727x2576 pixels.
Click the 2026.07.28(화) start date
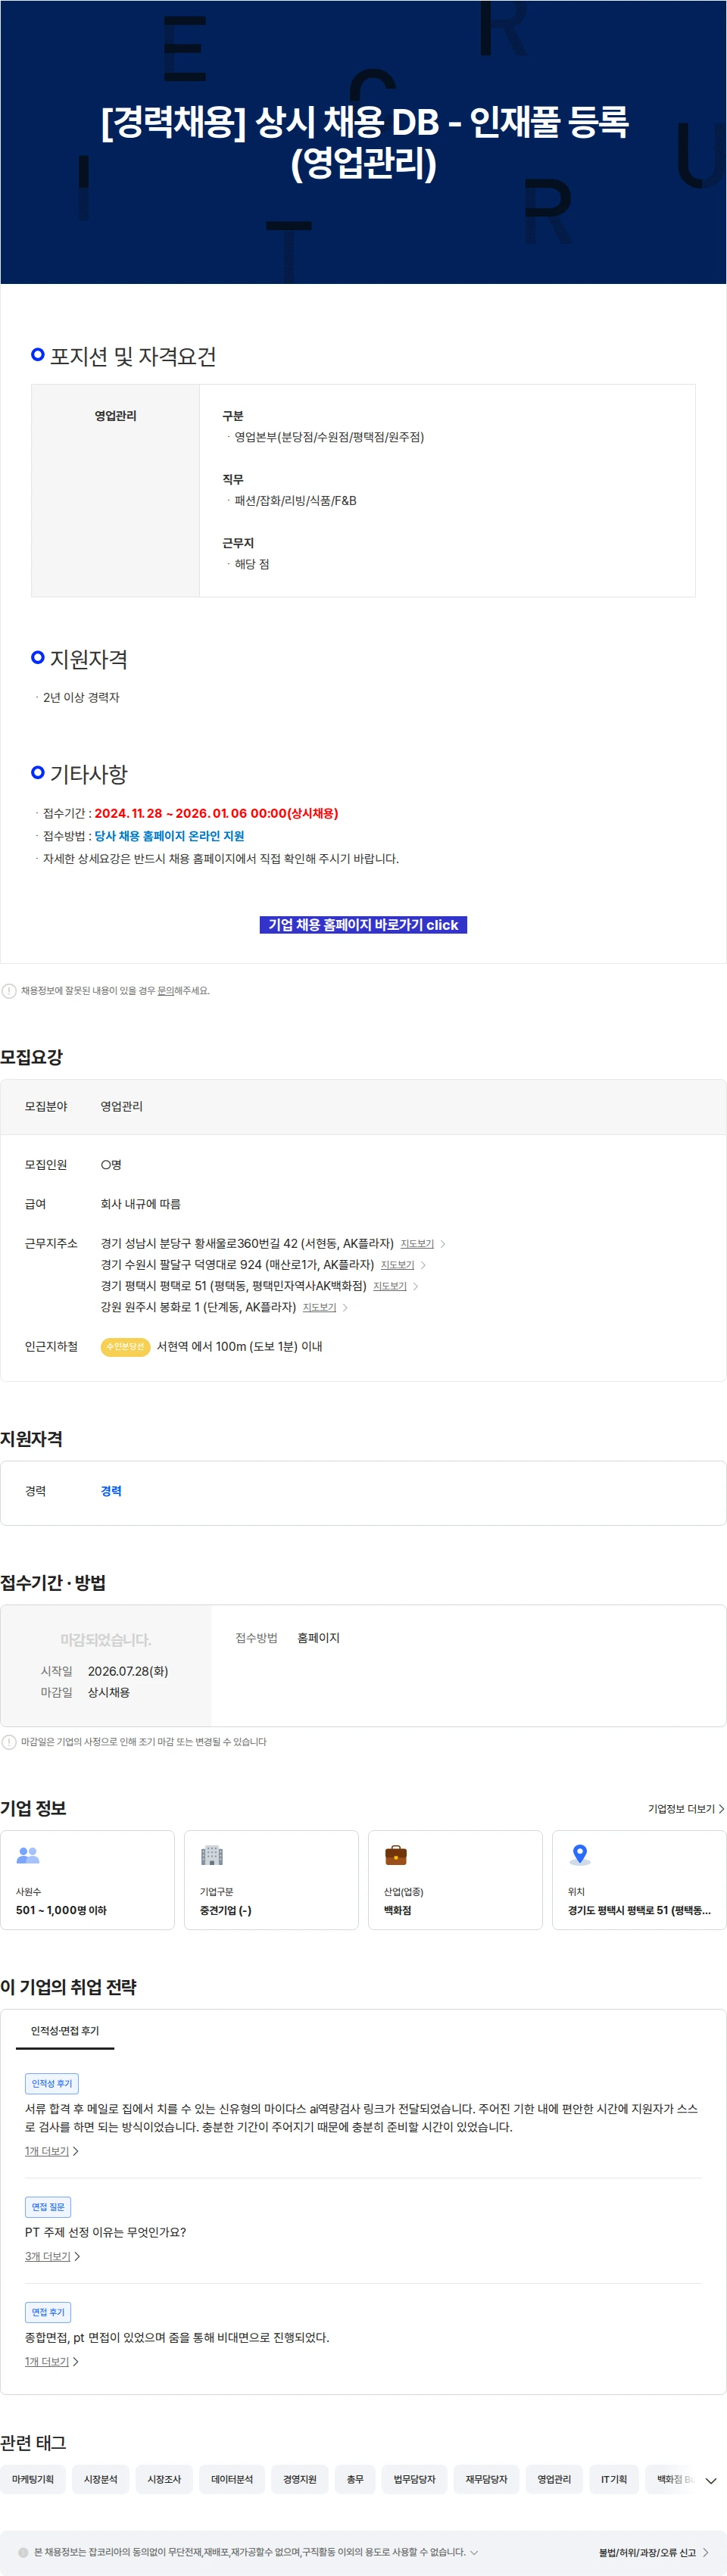pos(128,1671)
